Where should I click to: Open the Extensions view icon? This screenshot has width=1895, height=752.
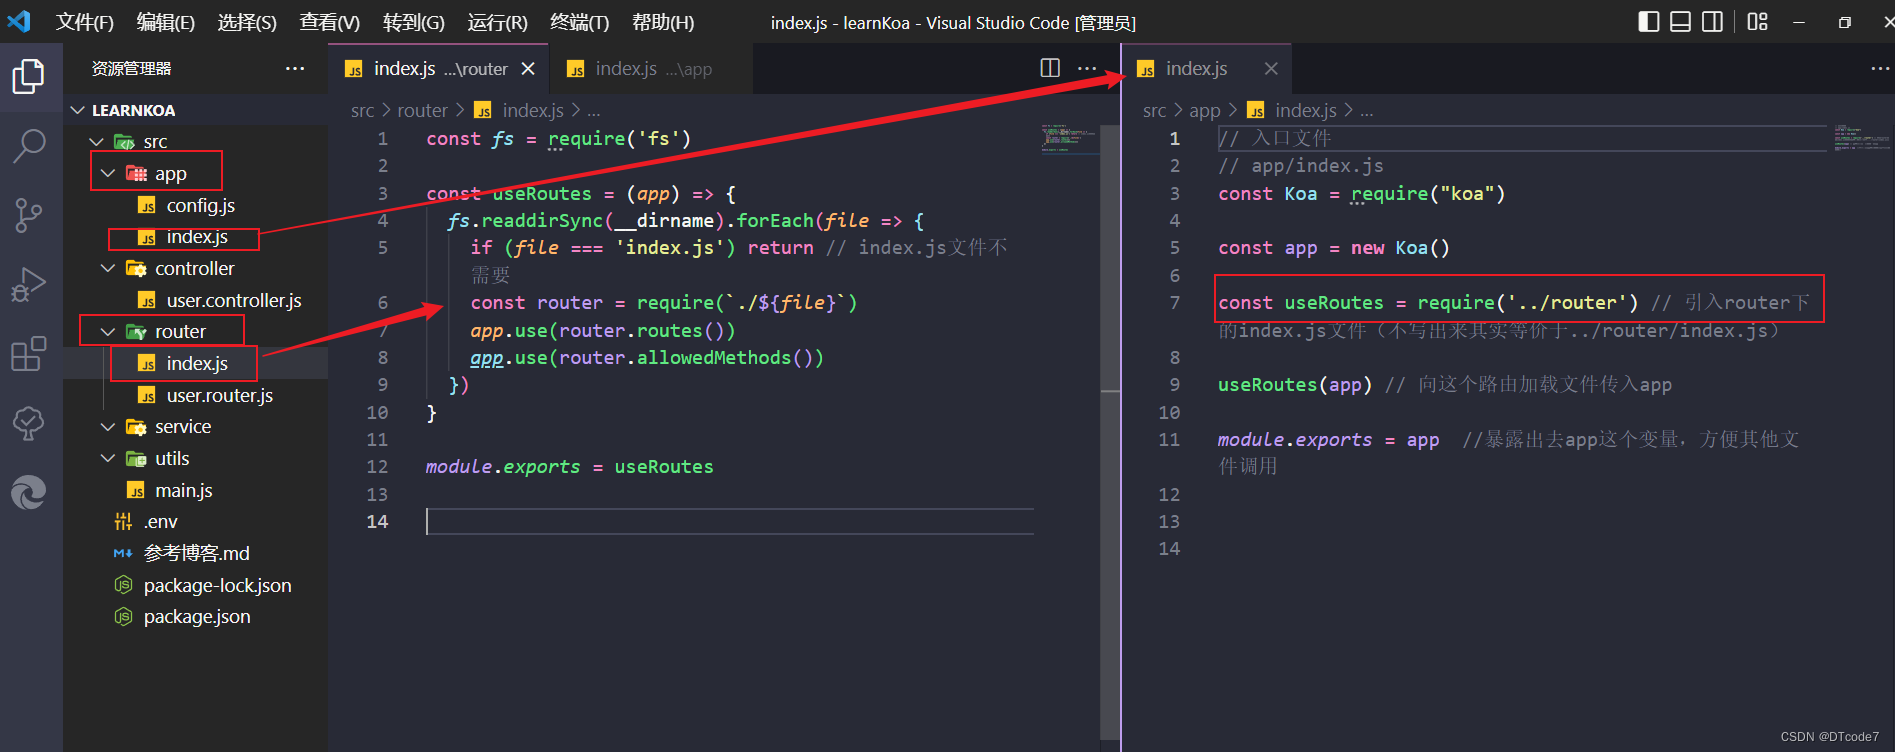(x=28, y=354)
